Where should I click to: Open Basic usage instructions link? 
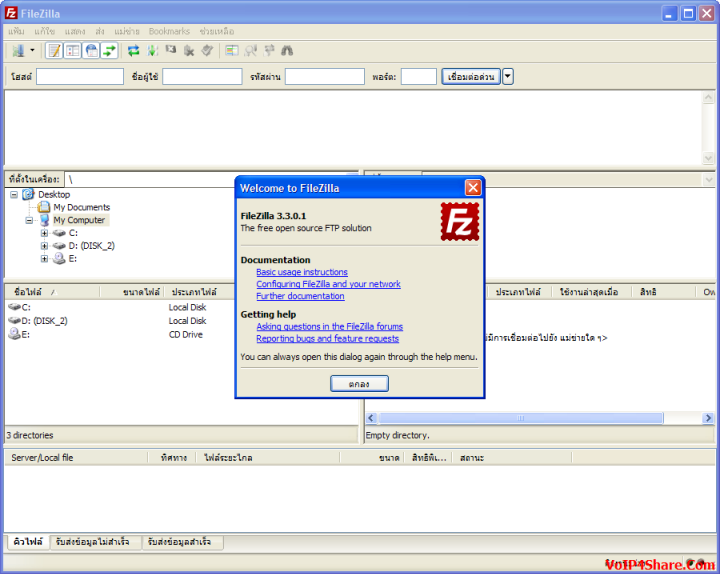point(302,272)
